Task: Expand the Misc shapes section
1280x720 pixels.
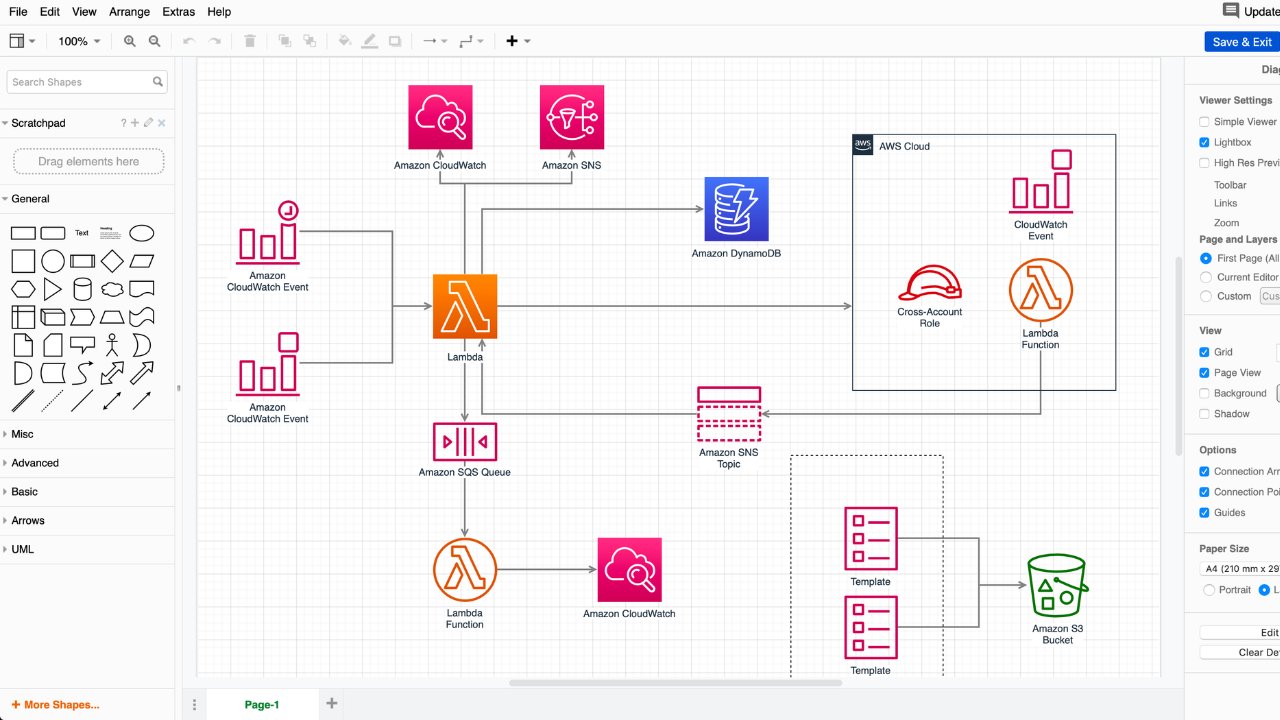Action: 22,434
